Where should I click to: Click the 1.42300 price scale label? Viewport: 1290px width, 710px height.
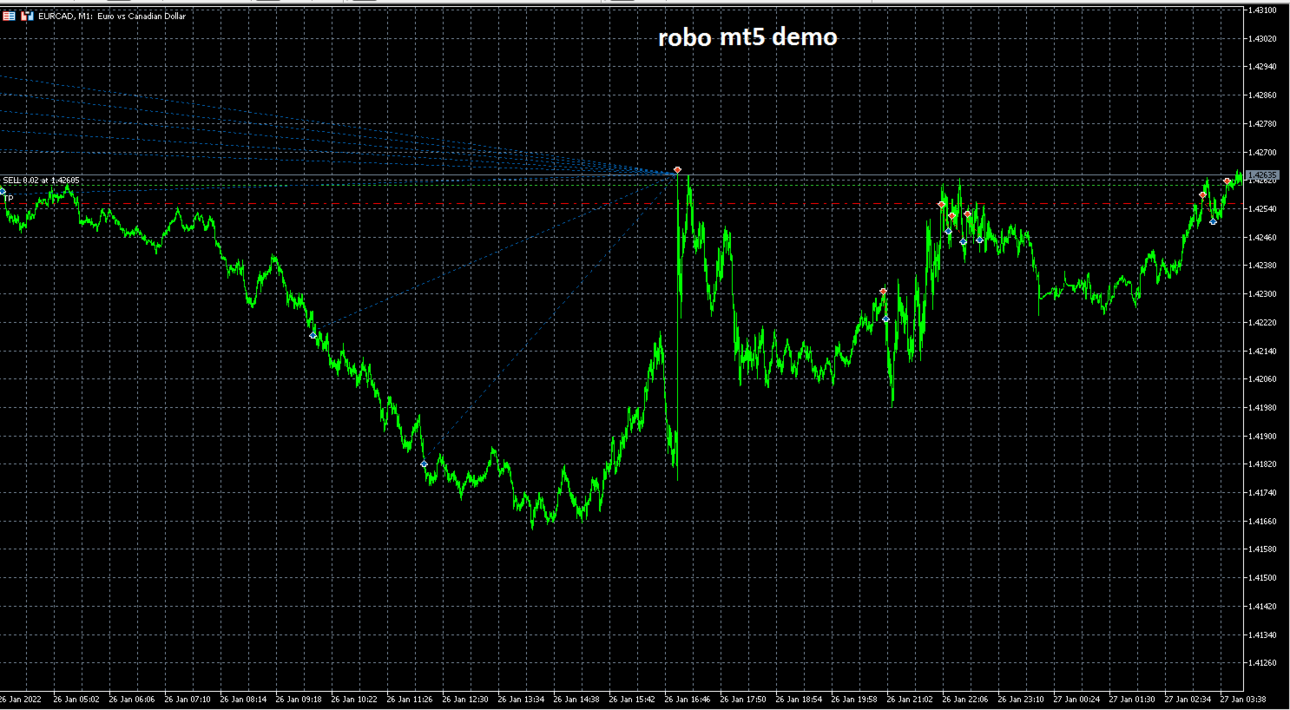tap(1262, 294)
